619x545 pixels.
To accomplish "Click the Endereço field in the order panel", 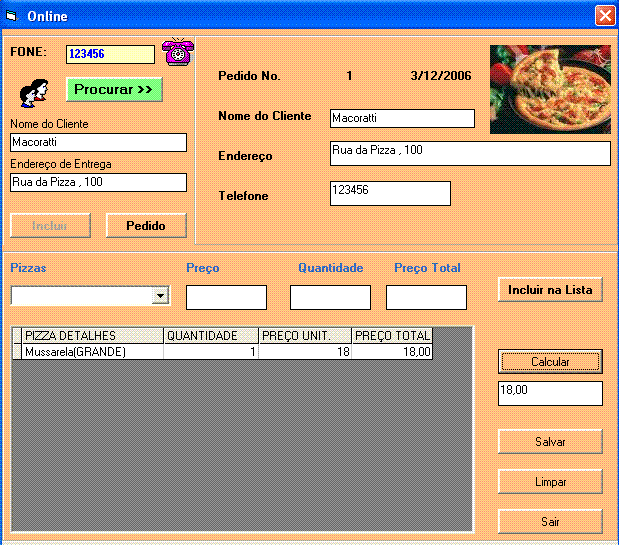I will click(470, 154).
